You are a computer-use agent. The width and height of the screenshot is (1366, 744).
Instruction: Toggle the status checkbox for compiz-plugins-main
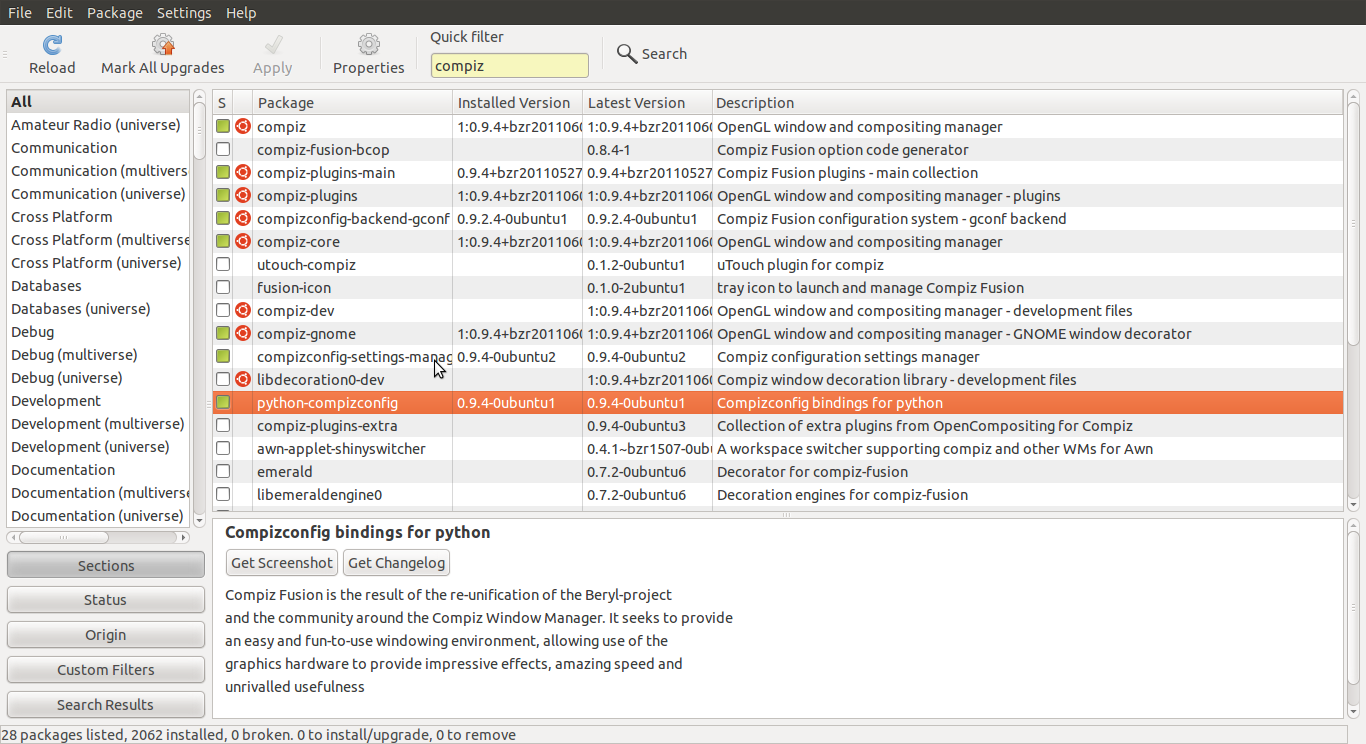tap(223, 173)
